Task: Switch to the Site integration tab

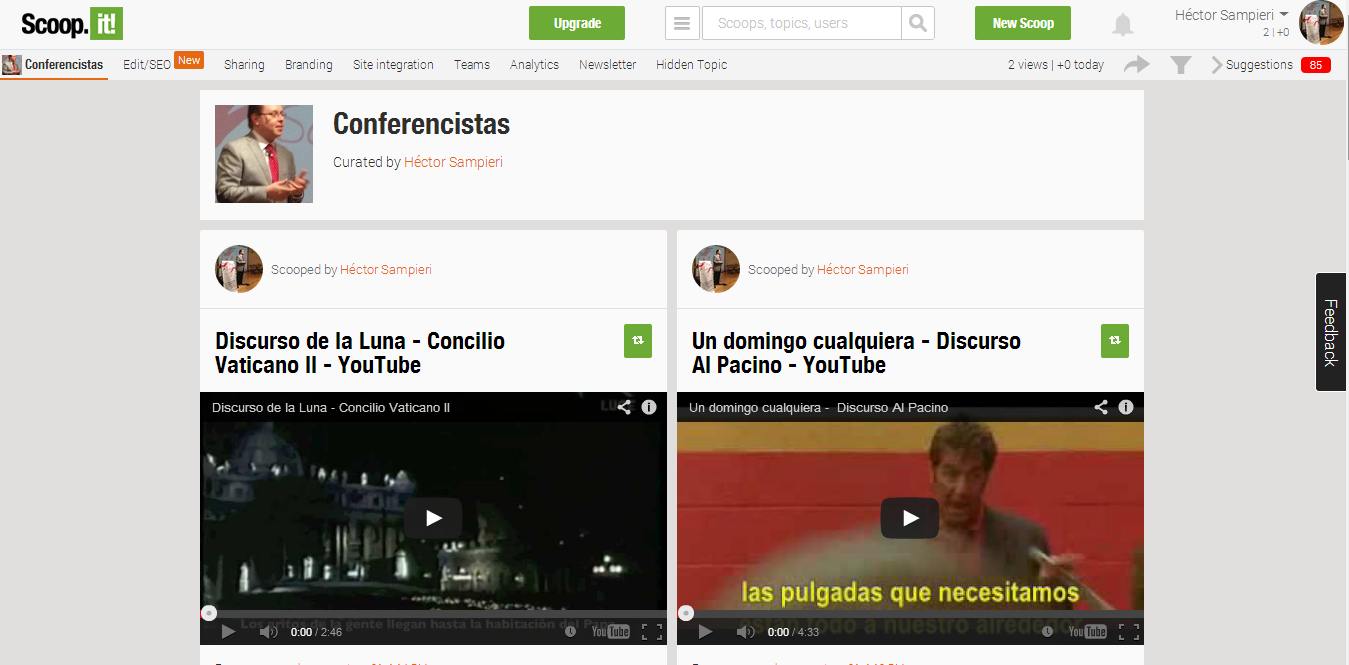Action: pyautogui.click(x=393, y=65)
